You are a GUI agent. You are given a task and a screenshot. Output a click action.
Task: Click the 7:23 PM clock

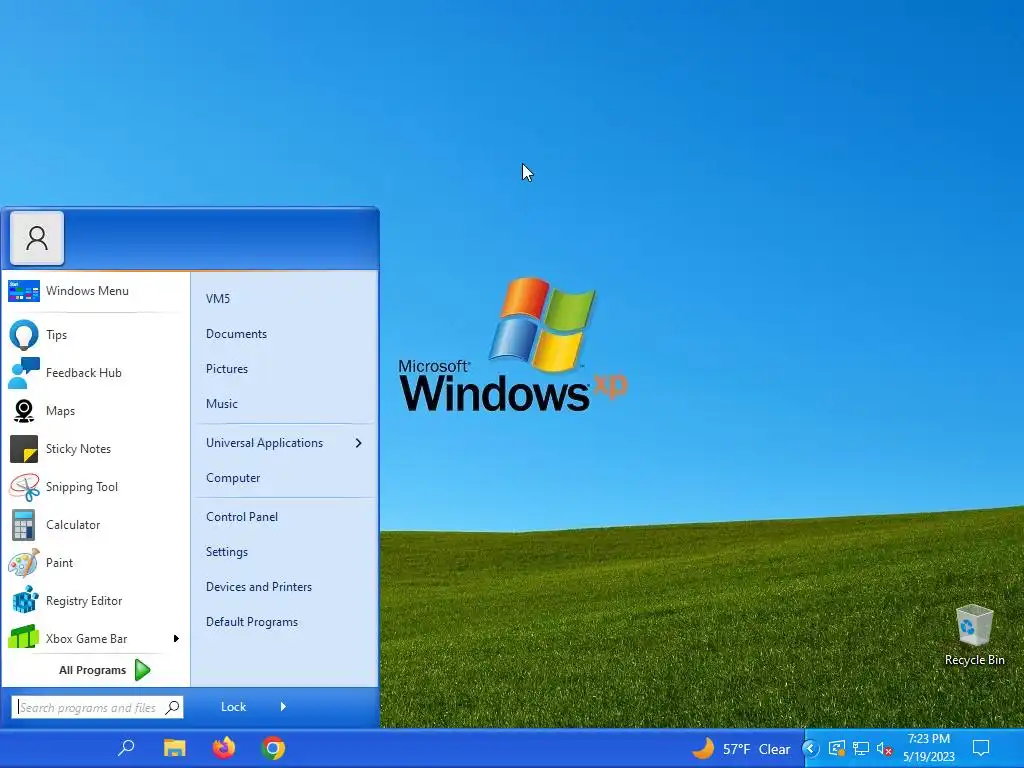(x=929, y=739)
